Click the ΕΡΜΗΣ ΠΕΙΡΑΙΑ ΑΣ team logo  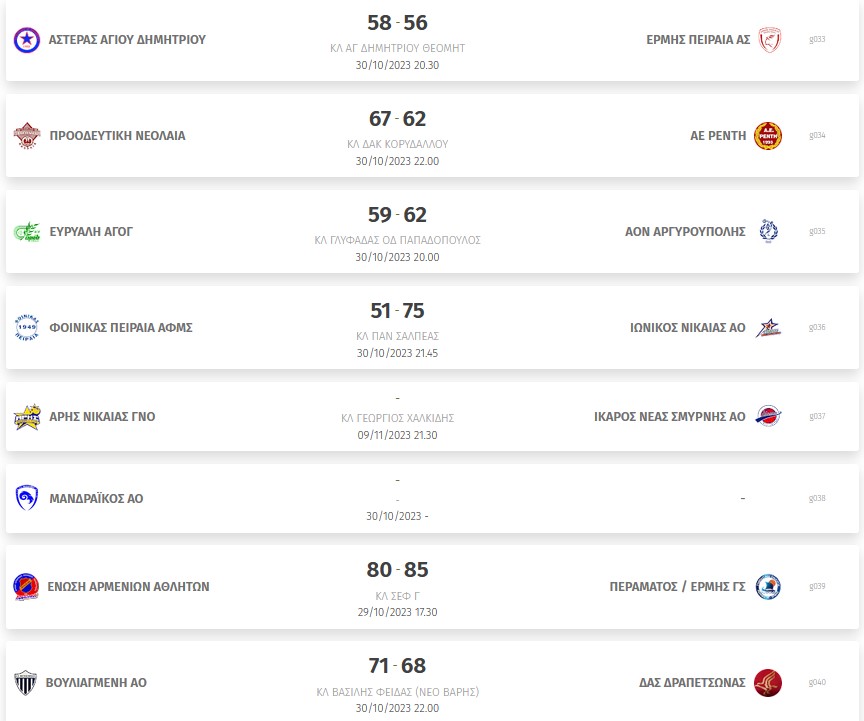tap(769, 40)
